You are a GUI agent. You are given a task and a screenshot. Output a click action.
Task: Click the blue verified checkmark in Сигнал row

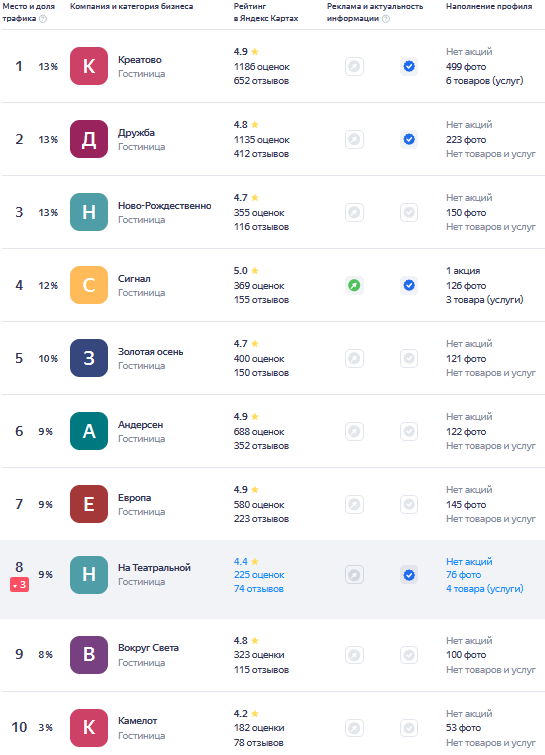pyautogui.click(x=409, y=286)
